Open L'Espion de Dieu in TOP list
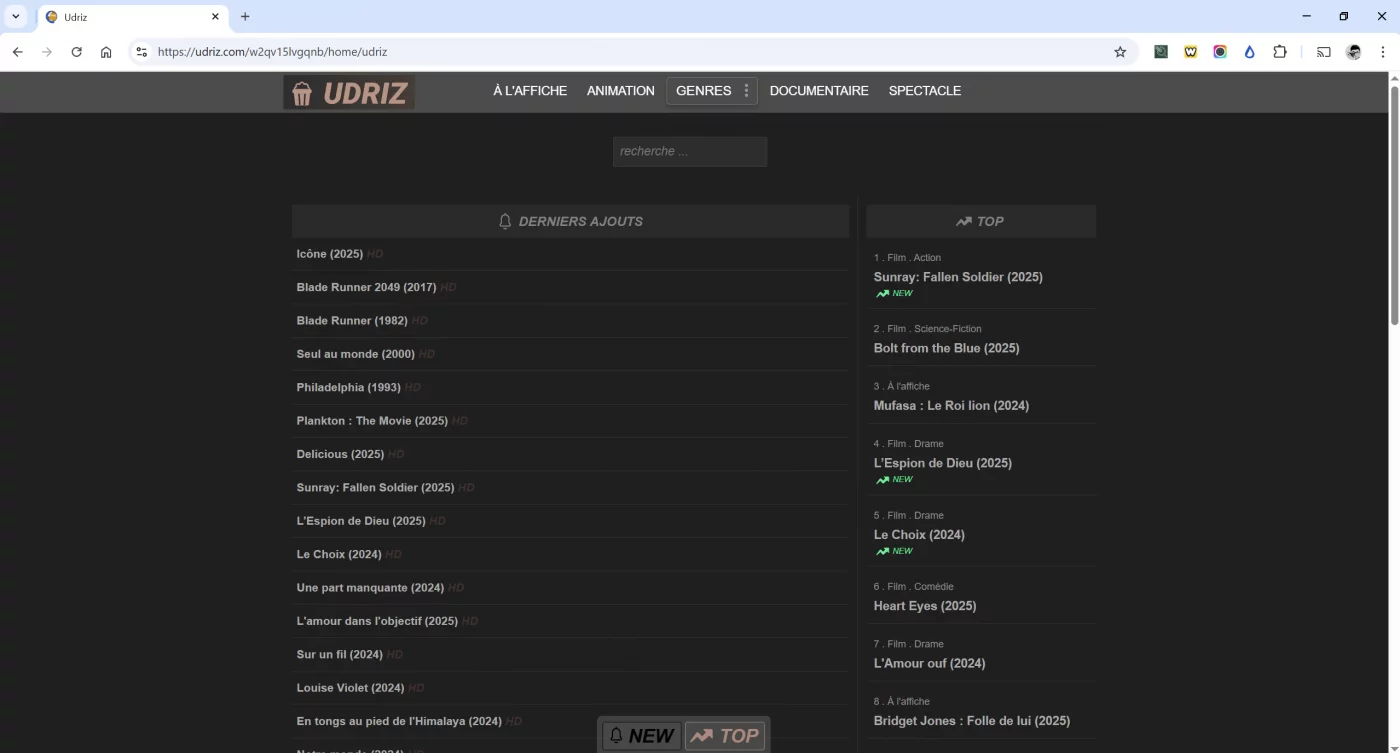Screen dimensions: 1400x753 coord(943,463)
